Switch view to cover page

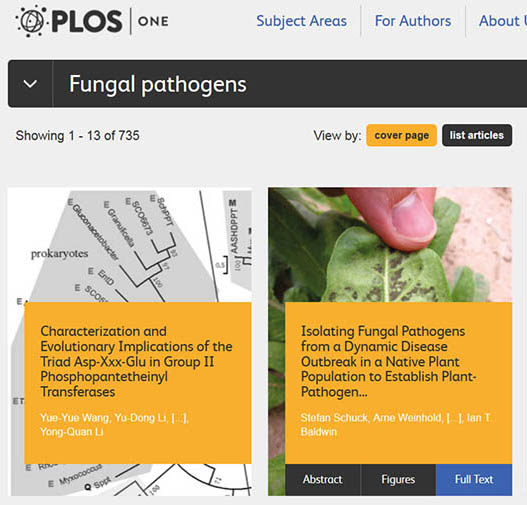point(402,135)
